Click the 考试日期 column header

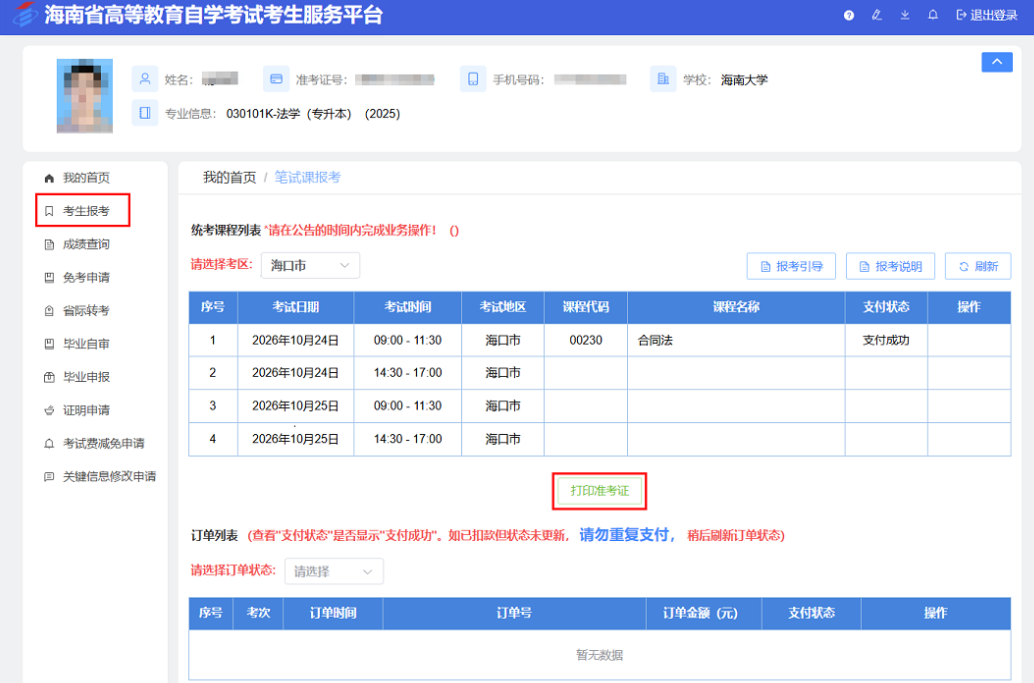pyautogui.click(x=295, y=307)
